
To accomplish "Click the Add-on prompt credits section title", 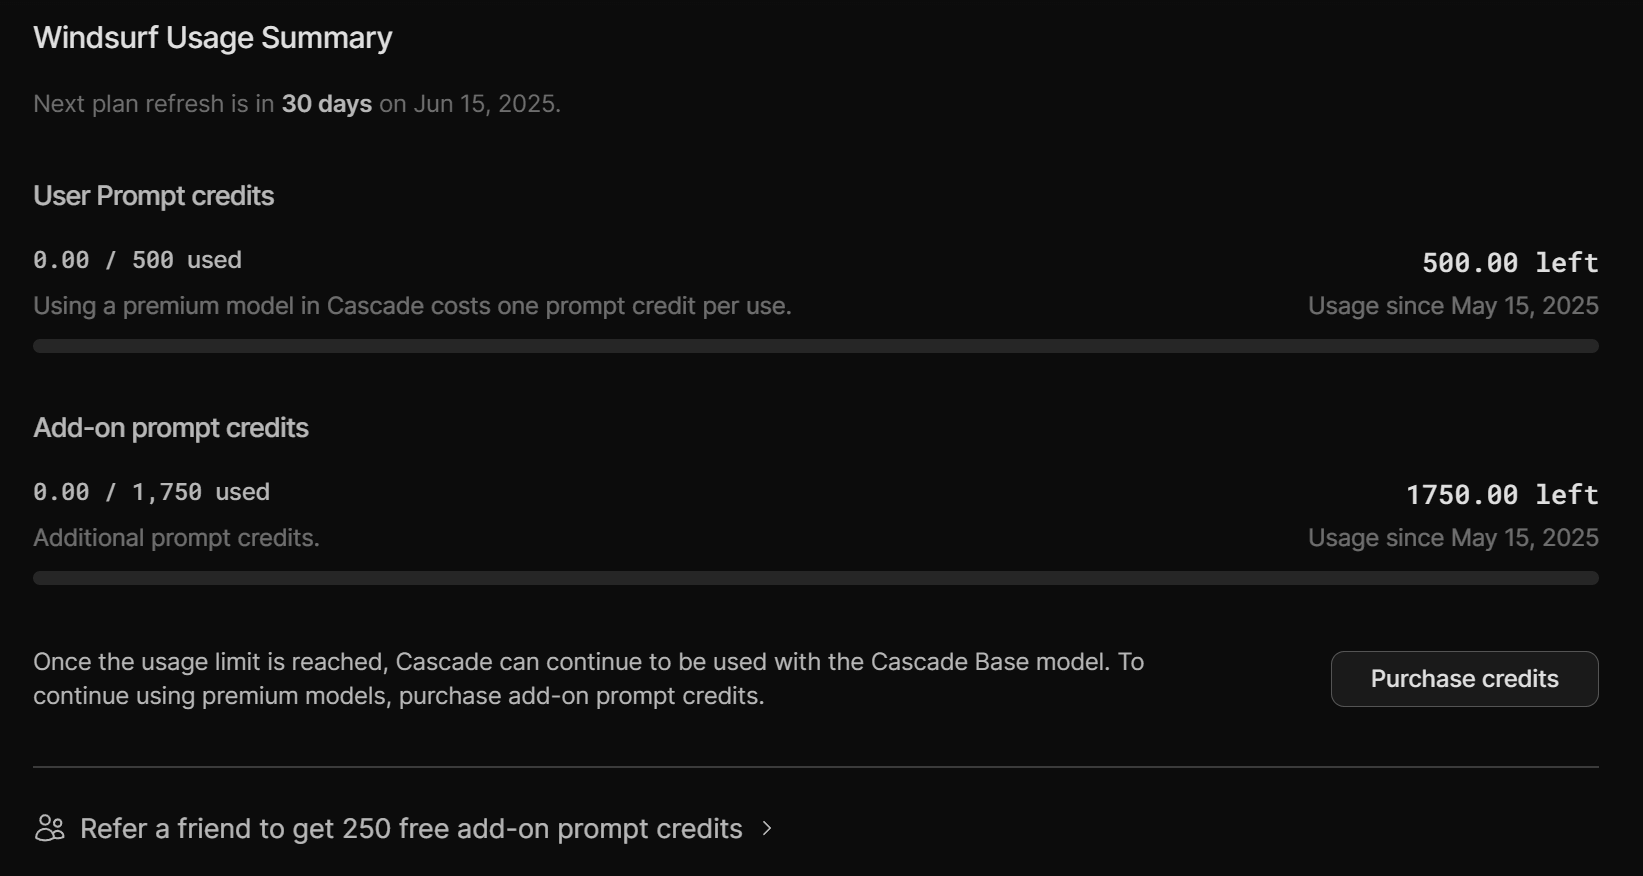I will (171, 428).
